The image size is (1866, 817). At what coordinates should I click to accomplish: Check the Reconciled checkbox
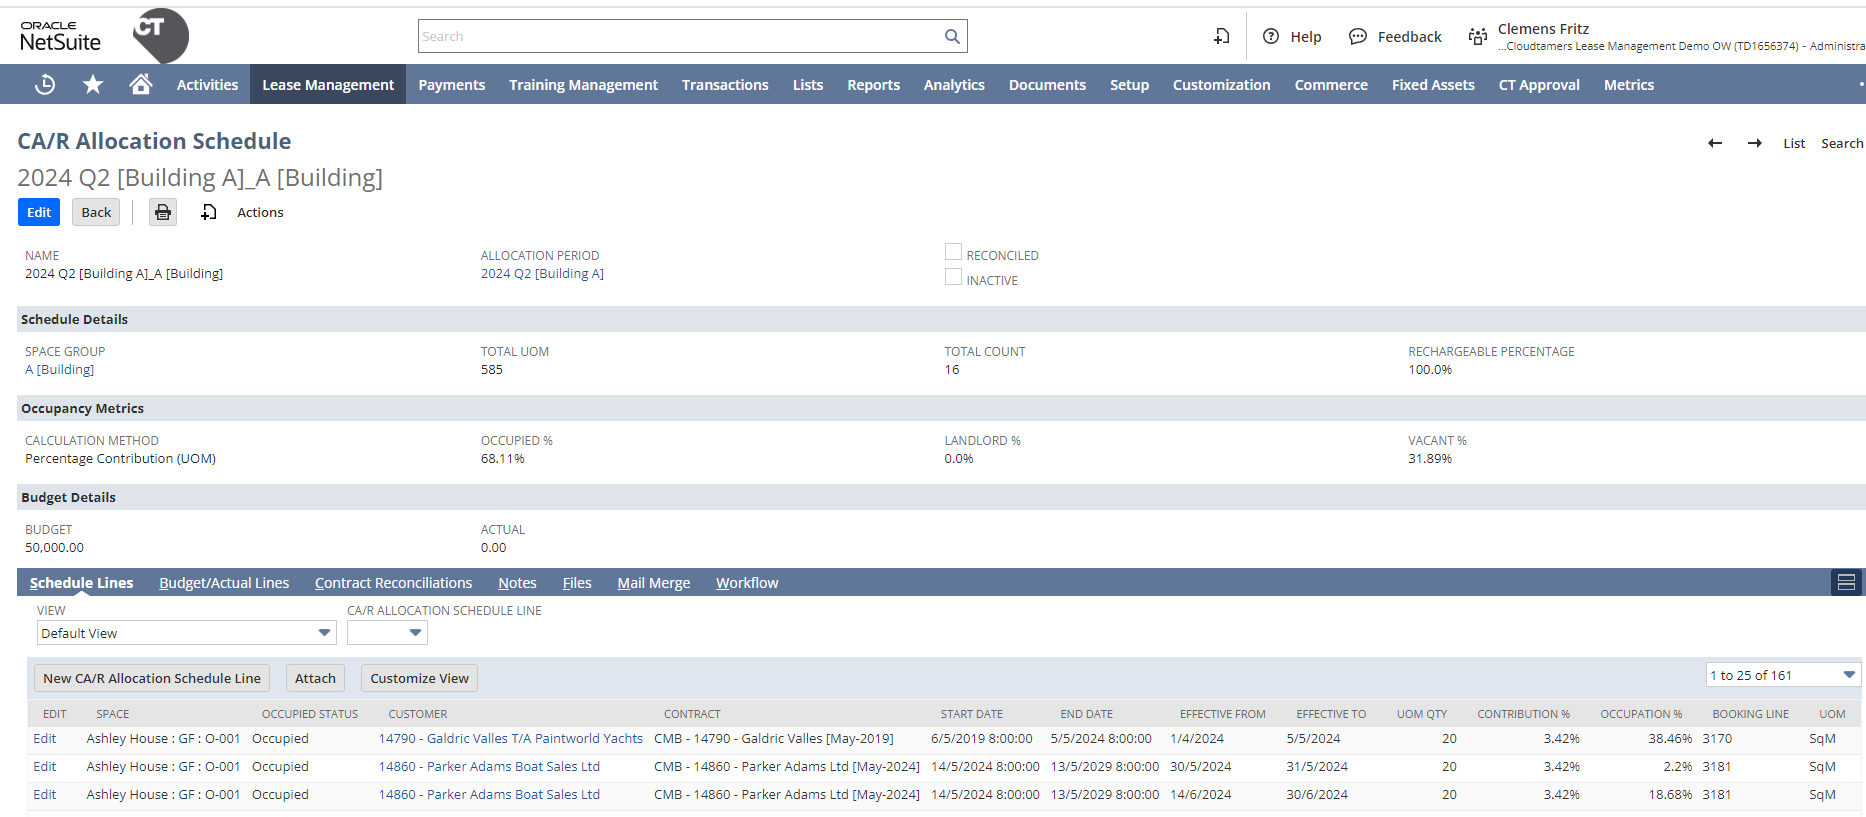click(x=953, y=252)
